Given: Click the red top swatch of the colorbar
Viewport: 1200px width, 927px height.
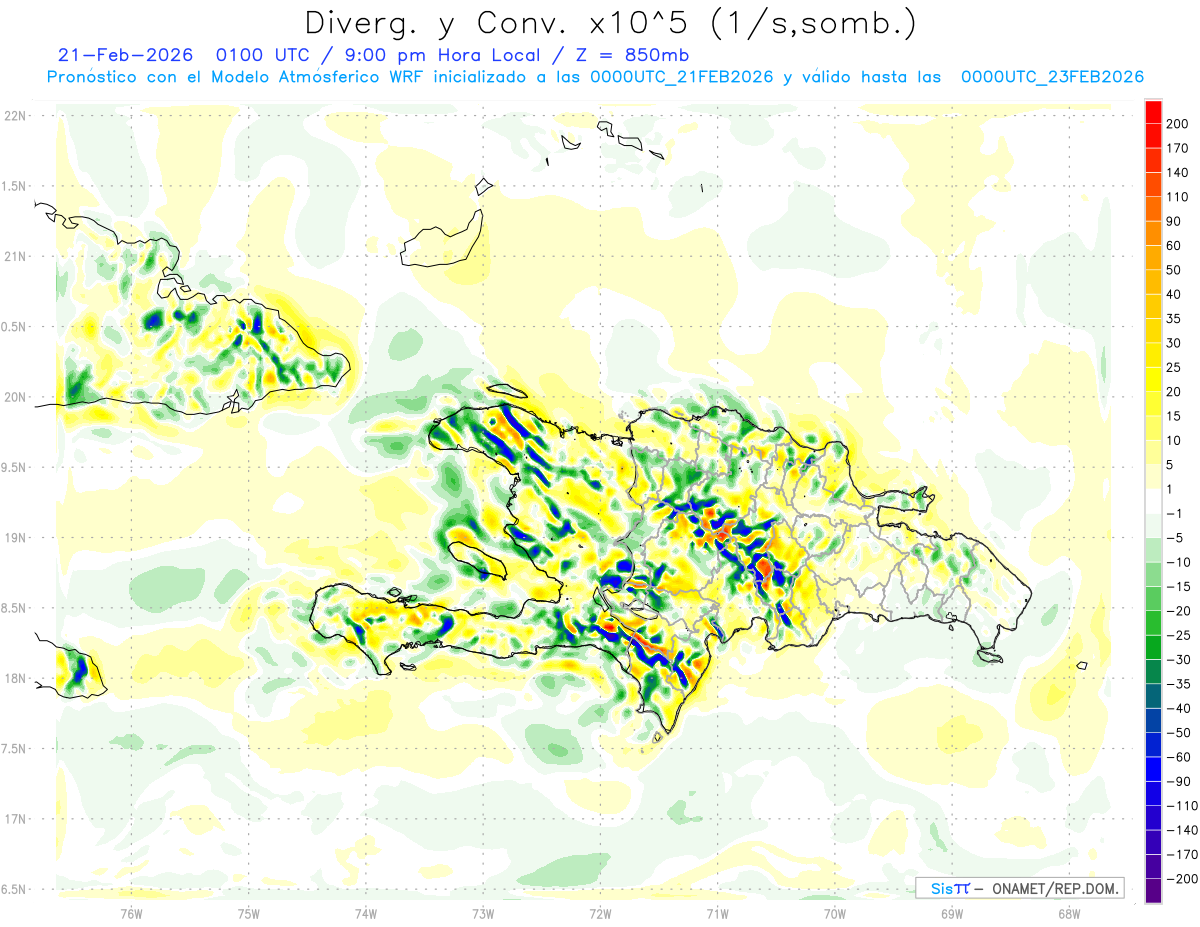Looking at the screenshot, I should coord(1153,111).
